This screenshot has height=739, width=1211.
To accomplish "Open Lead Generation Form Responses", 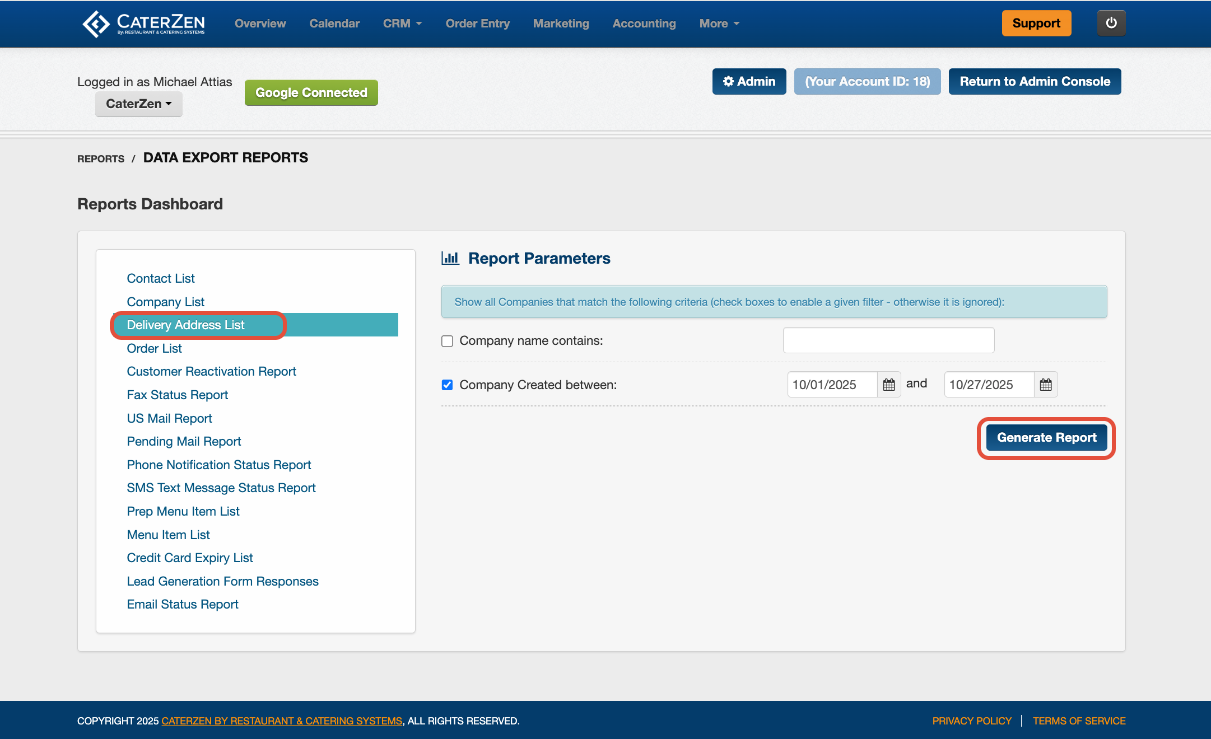I will (223, 582).
